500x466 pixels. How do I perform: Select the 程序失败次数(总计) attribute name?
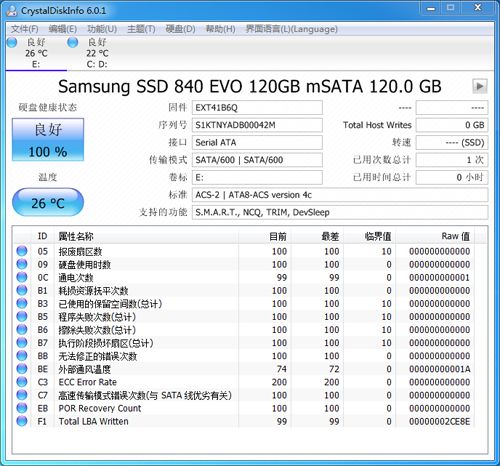tap(97, 317)
